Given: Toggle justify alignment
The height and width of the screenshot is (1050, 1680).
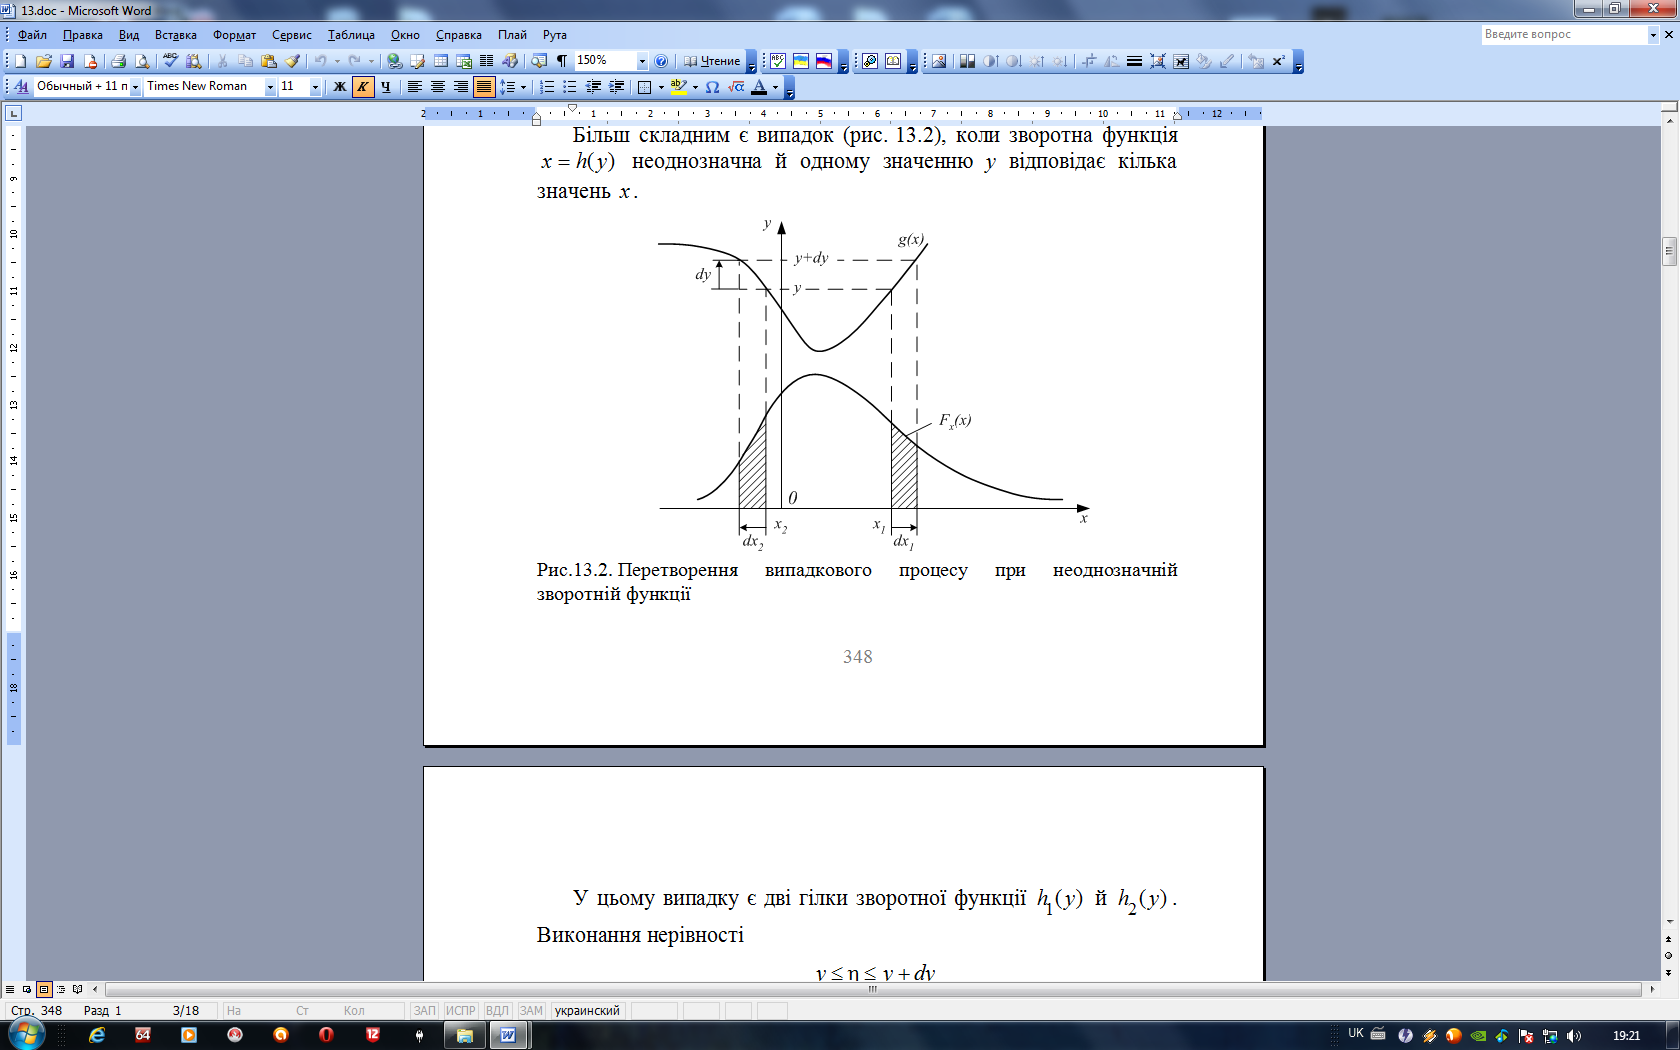Looking at the screenshot, I should point(484,87).
